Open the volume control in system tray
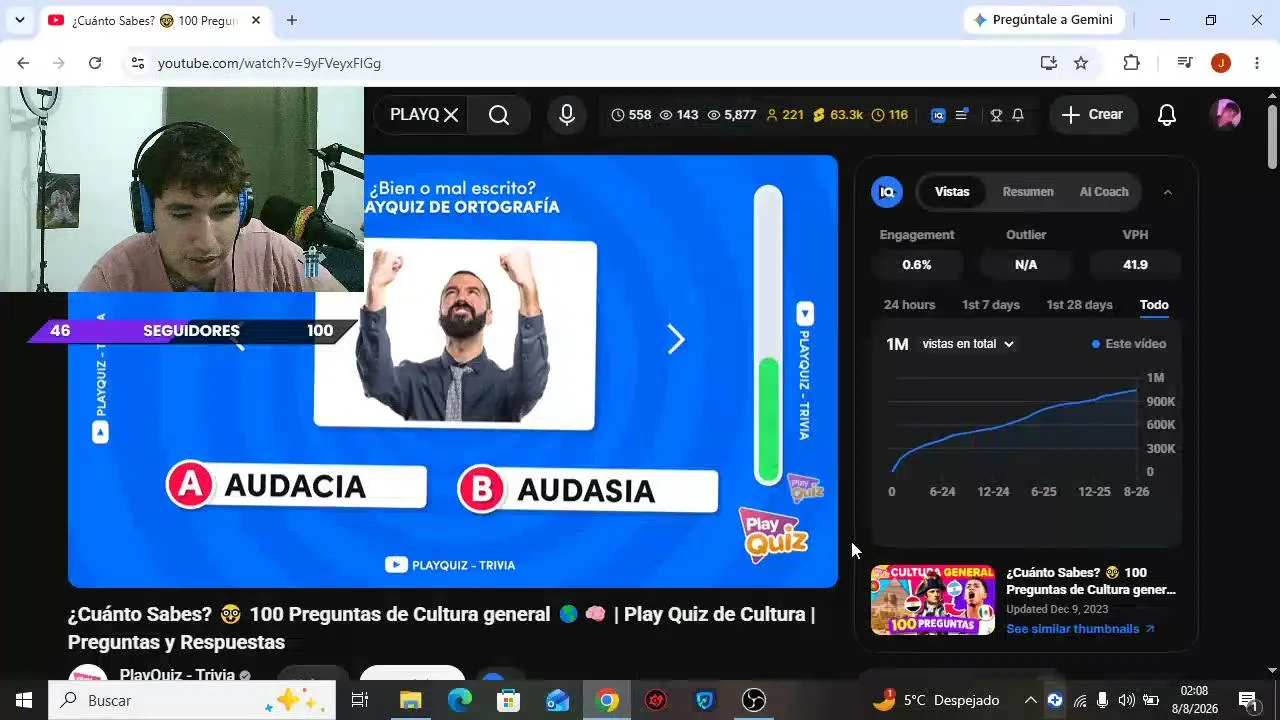The height and width of the screenshot is (720, 1280). (1126, 700)
